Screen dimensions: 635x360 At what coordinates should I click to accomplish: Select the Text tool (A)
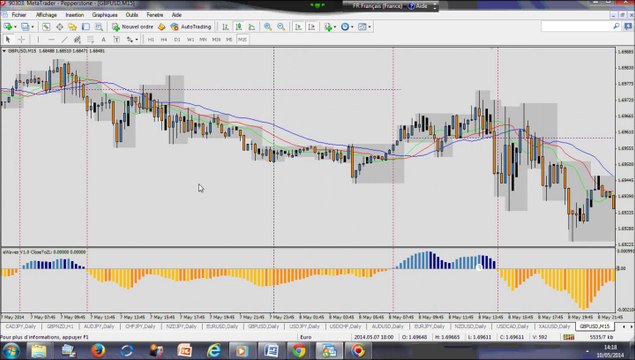tap(103, 39)
